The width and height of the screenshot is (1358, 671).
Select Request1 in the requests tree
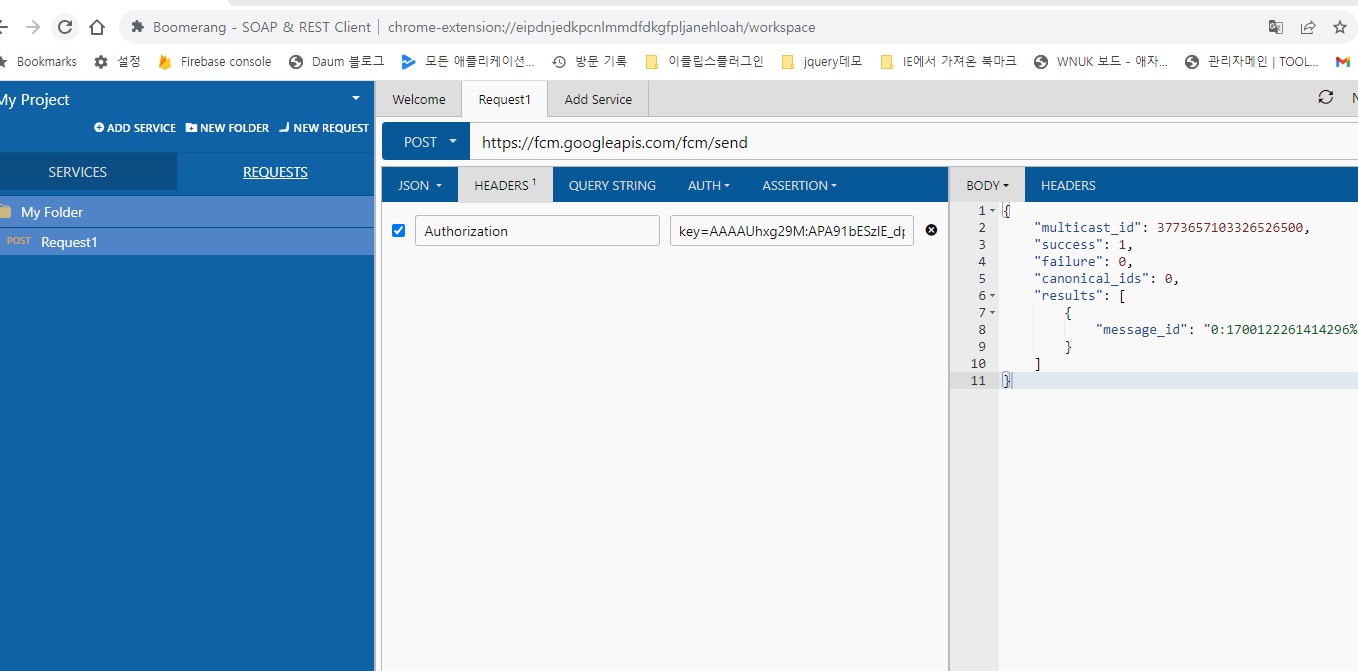(x=187, y=242)
